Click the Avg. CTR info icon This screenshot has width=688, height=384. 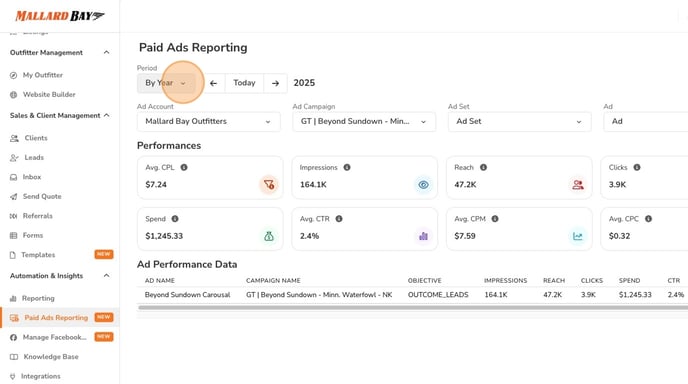coord(339,219)
